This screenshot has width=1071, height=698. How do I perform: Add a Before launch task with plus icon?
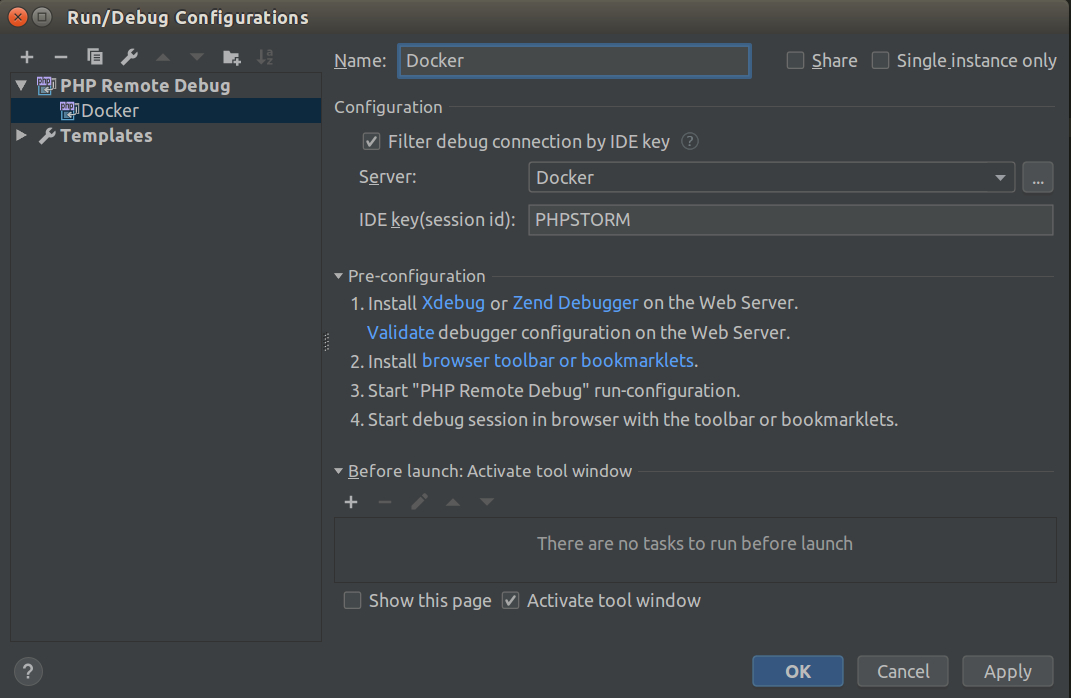point(351,502)
